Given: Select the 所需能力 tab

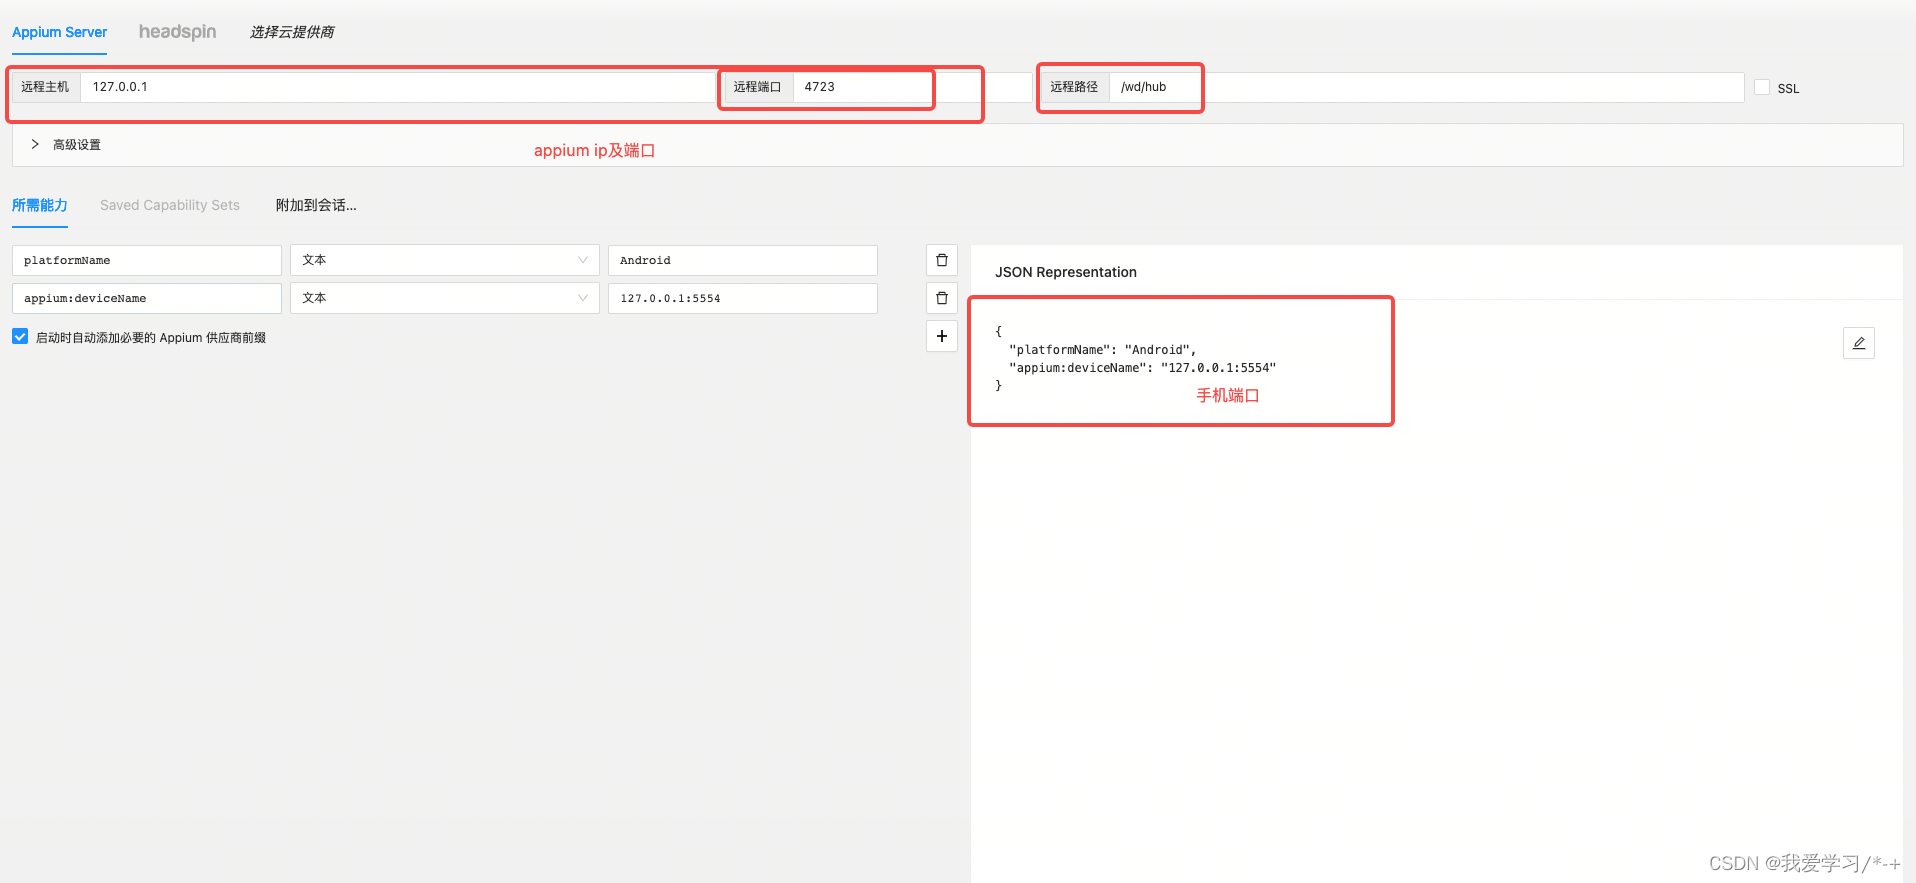Looking at the screenshot, I should coord(40,205).
